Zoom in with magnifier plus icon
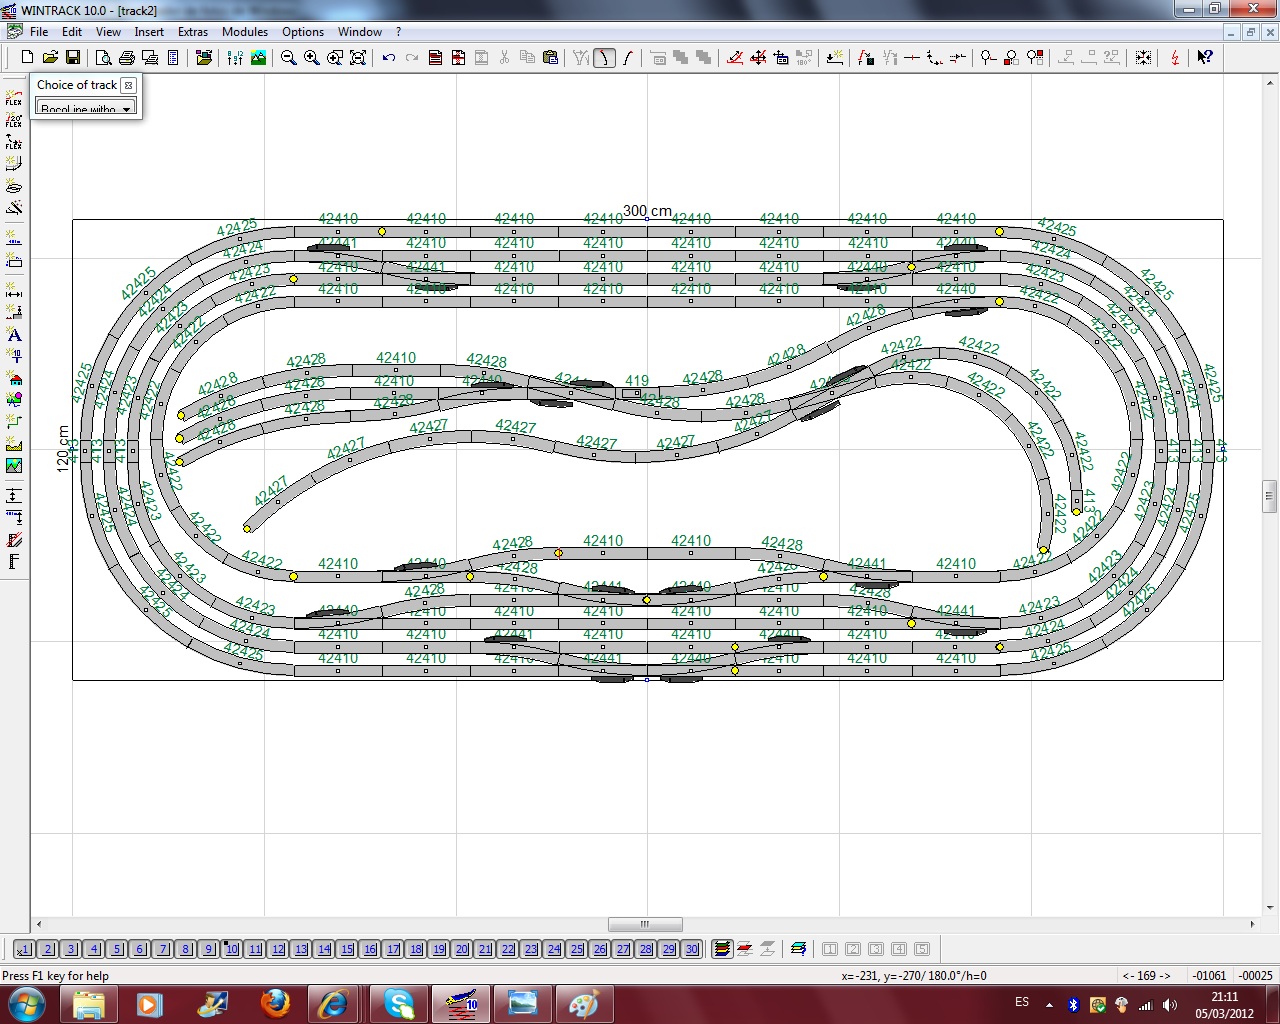 312,58
